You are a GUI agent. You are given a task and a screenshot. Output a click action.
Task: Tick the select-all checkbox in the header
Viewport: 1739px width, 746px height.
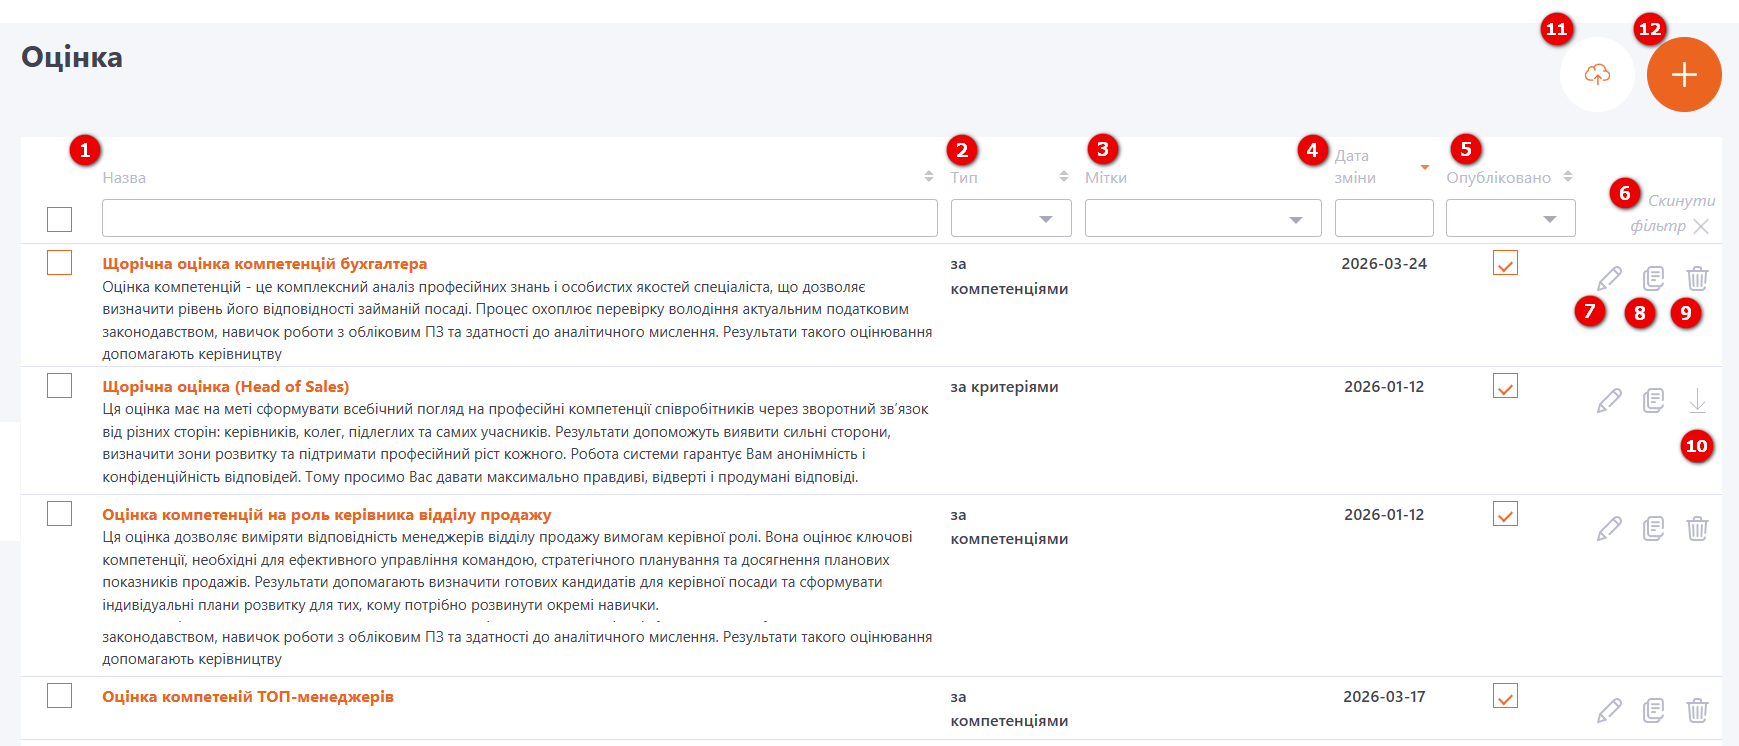[x=60, y=219]
